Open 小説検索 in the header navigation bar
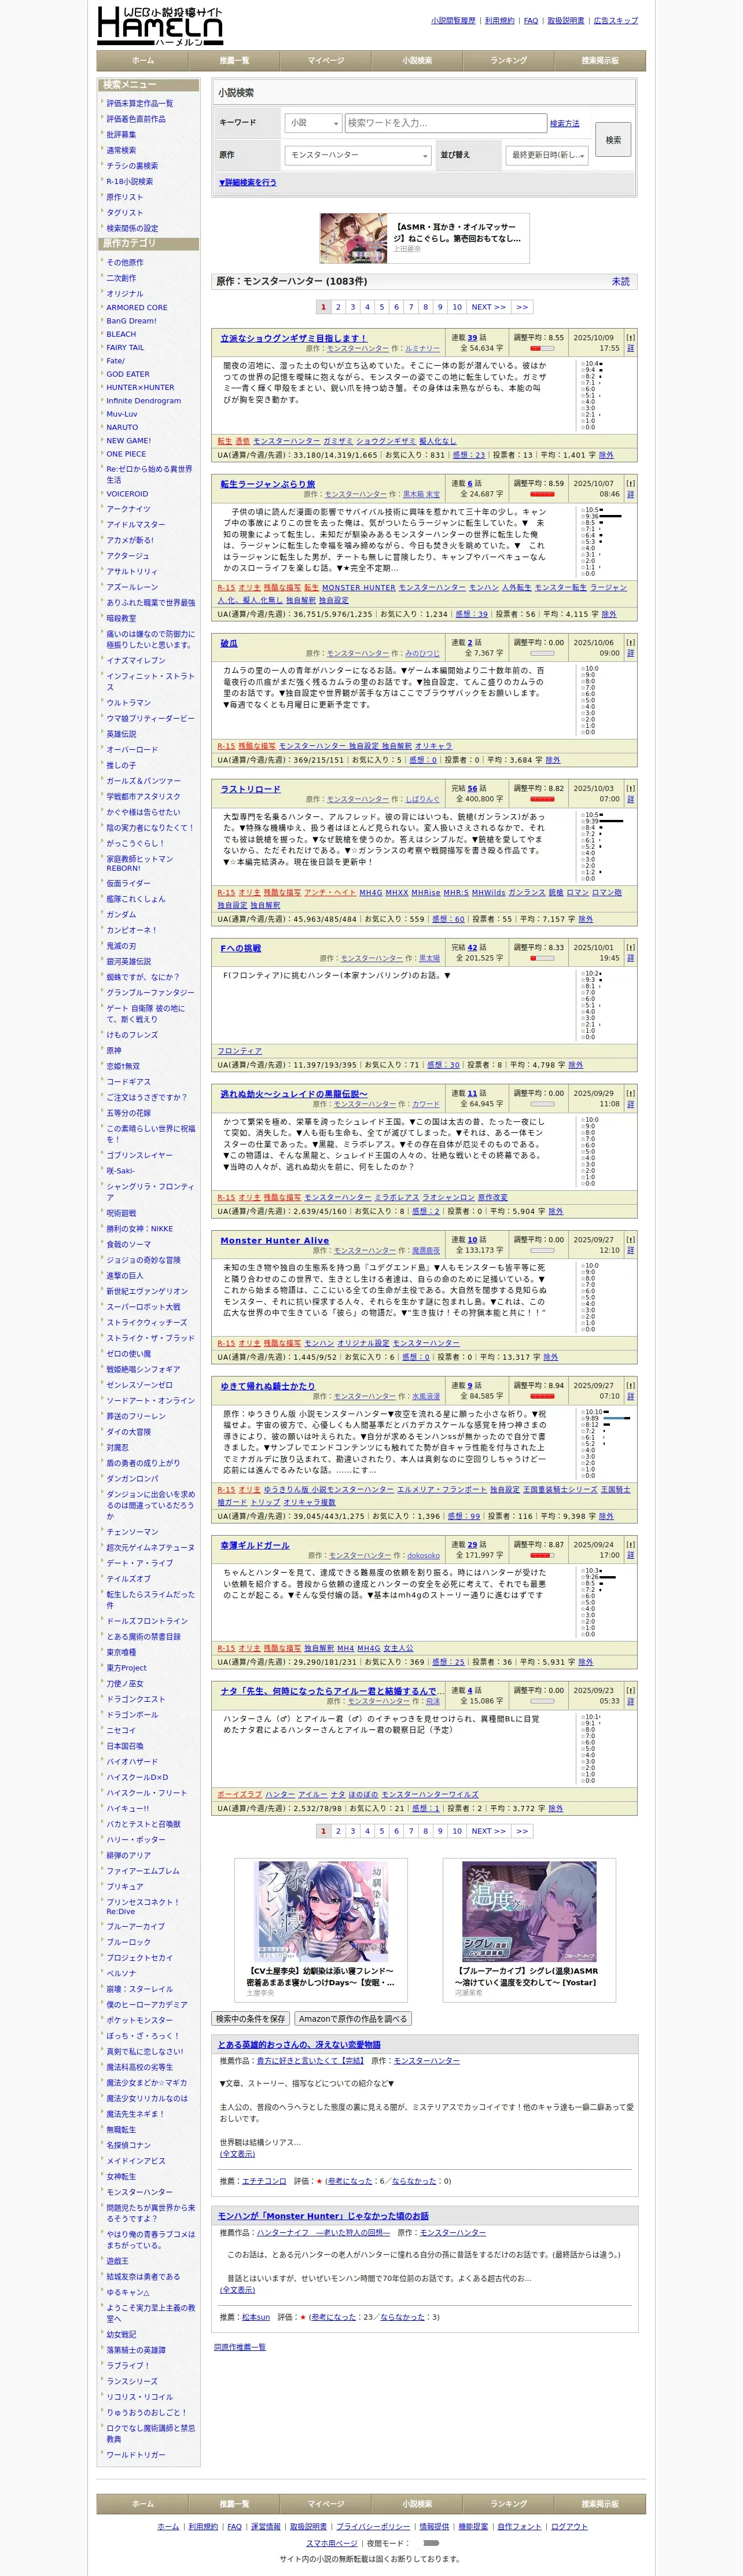This screenshot has width=743, height=2576. pos(417,61)
